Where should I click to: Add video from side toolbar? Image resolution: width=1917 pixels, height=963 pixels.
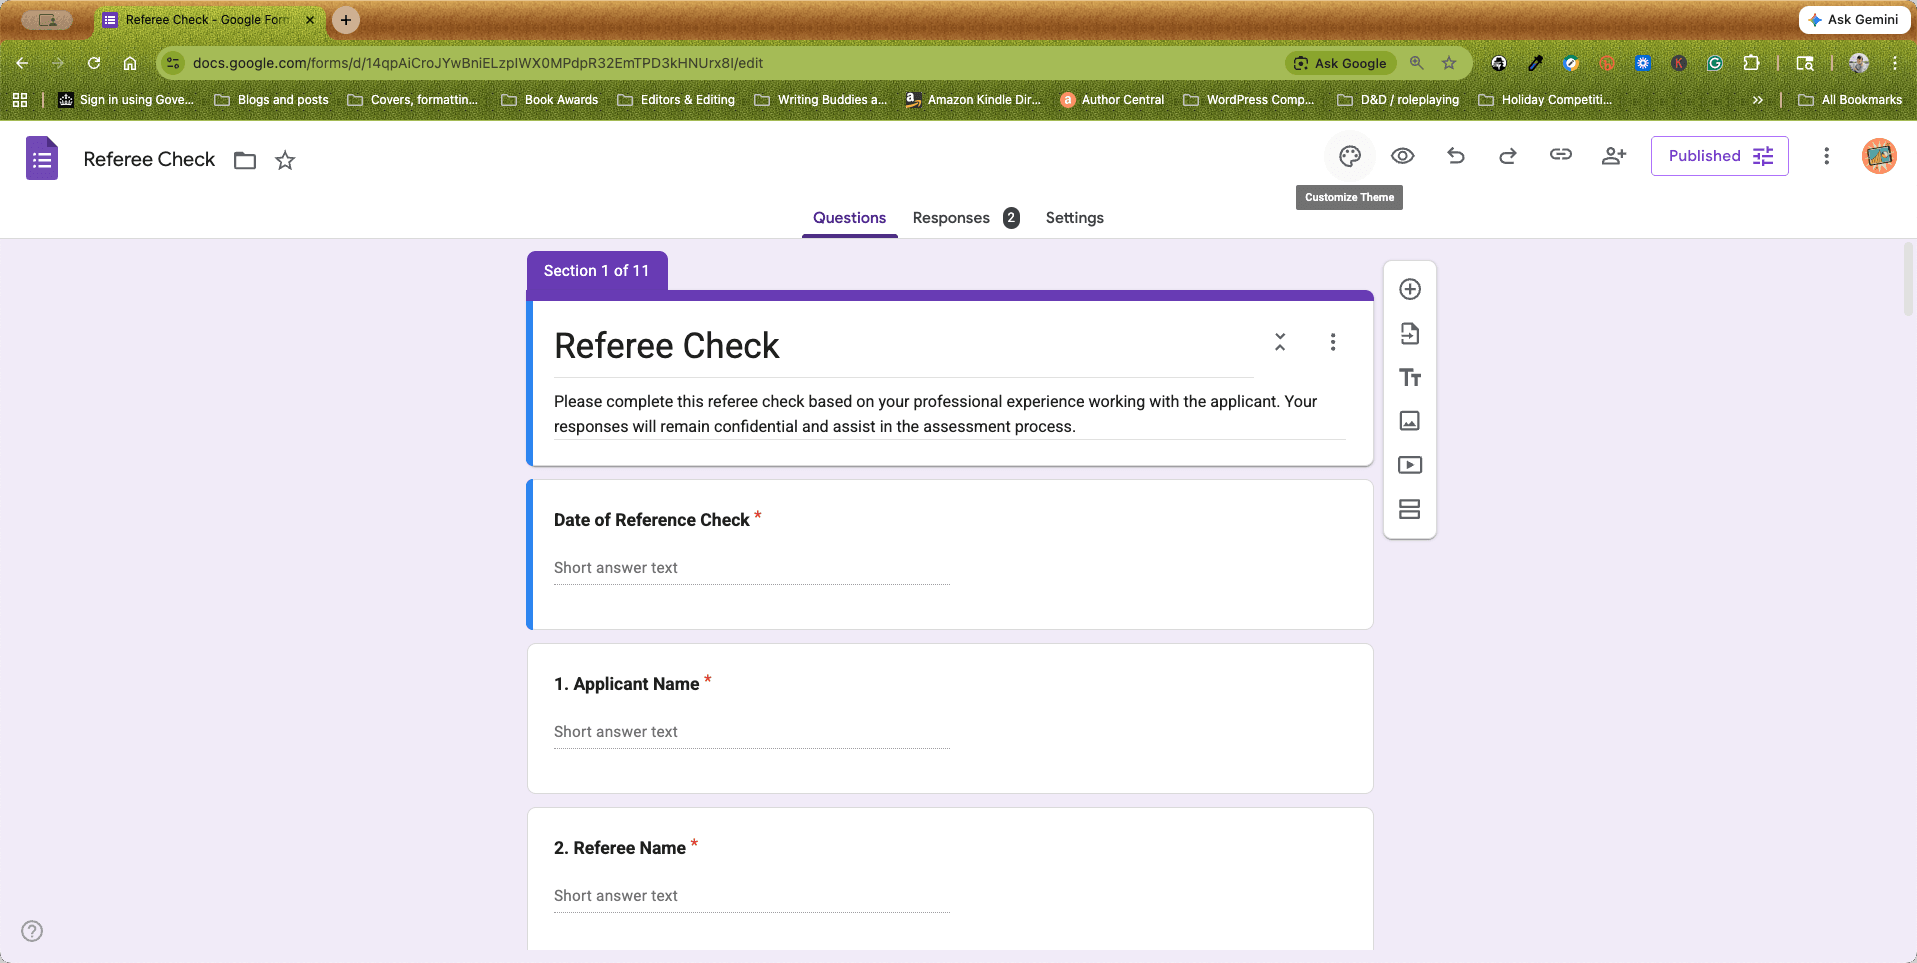click(1410, 465)
